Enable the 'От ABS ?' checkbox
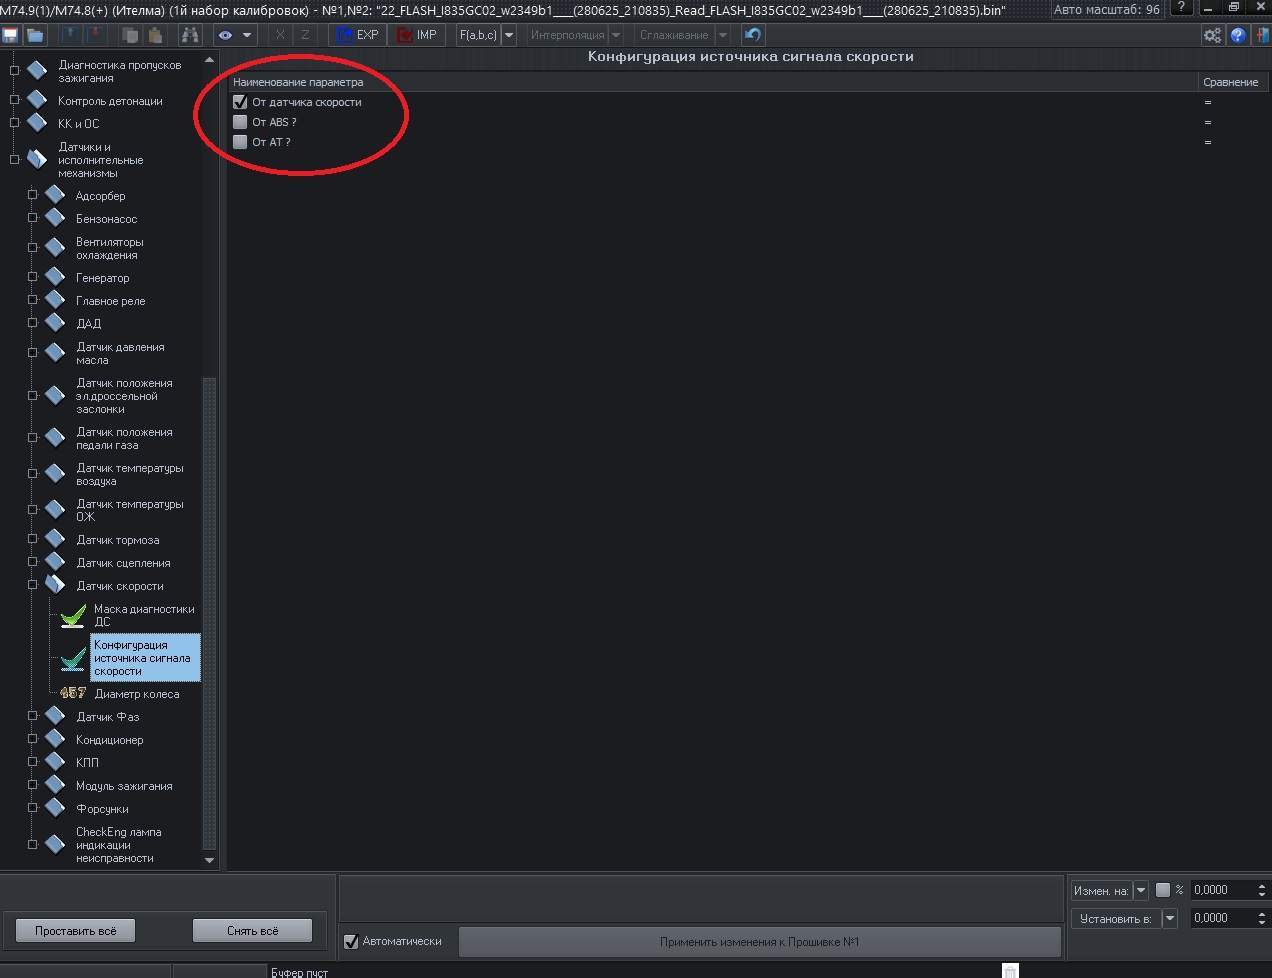The width and height of the screenshot is (1272, 978). tap(240, 122)
